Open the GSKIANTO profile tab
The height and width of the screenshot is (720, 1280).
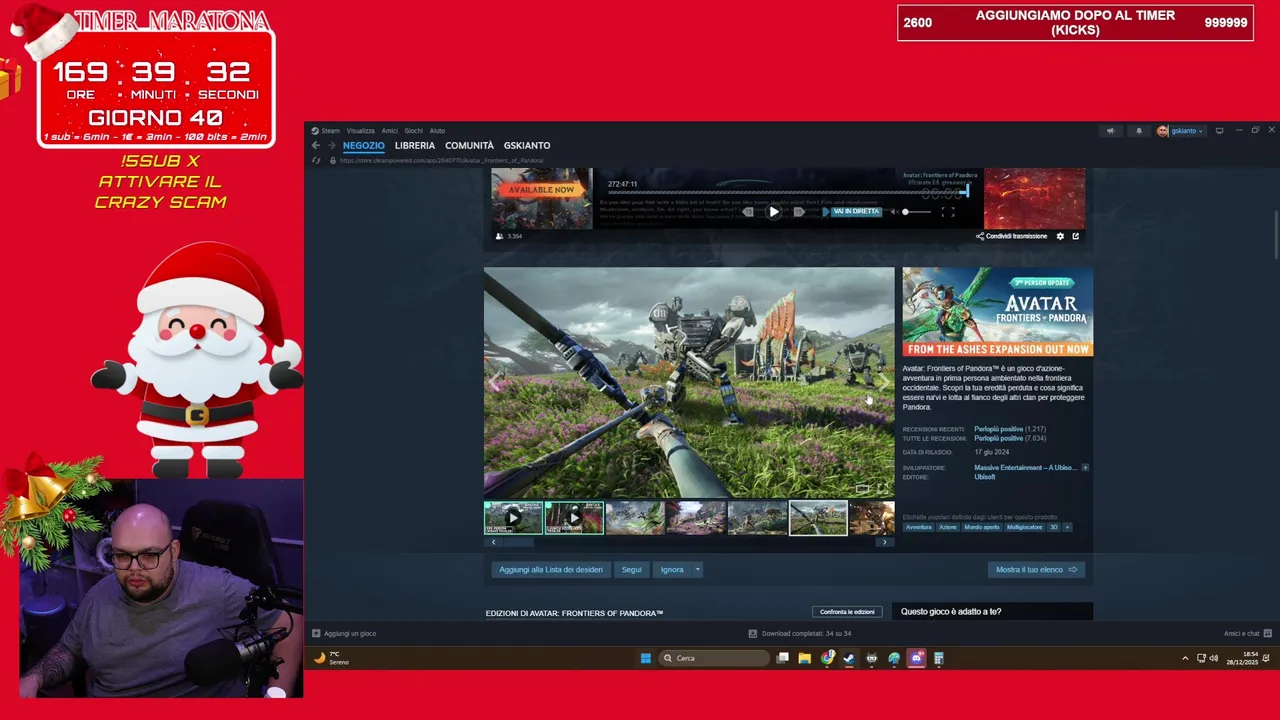527,145
